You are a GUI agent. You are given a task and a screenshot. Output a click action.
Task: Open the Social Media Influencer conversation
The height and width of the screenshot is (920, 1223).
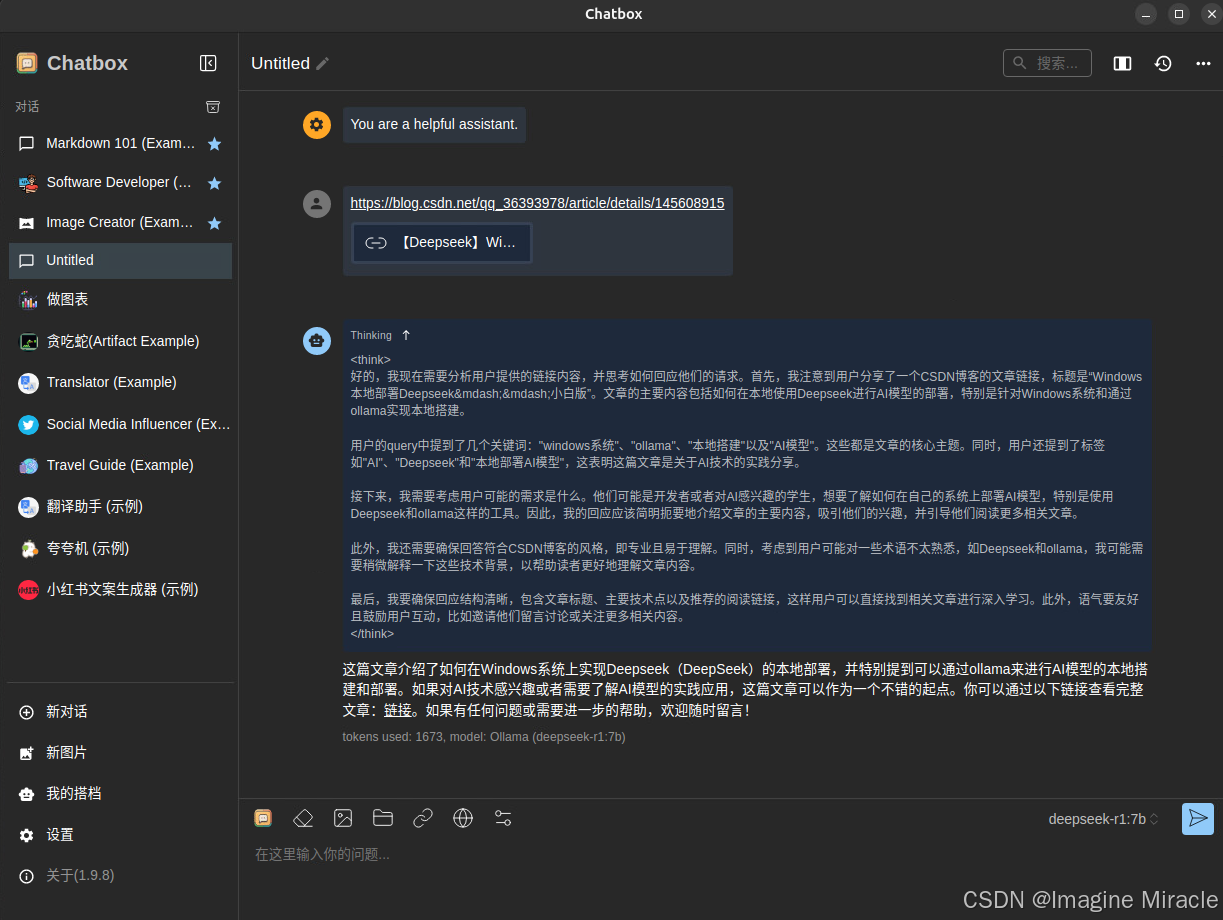pyautogui.click(x=120, y=424)
